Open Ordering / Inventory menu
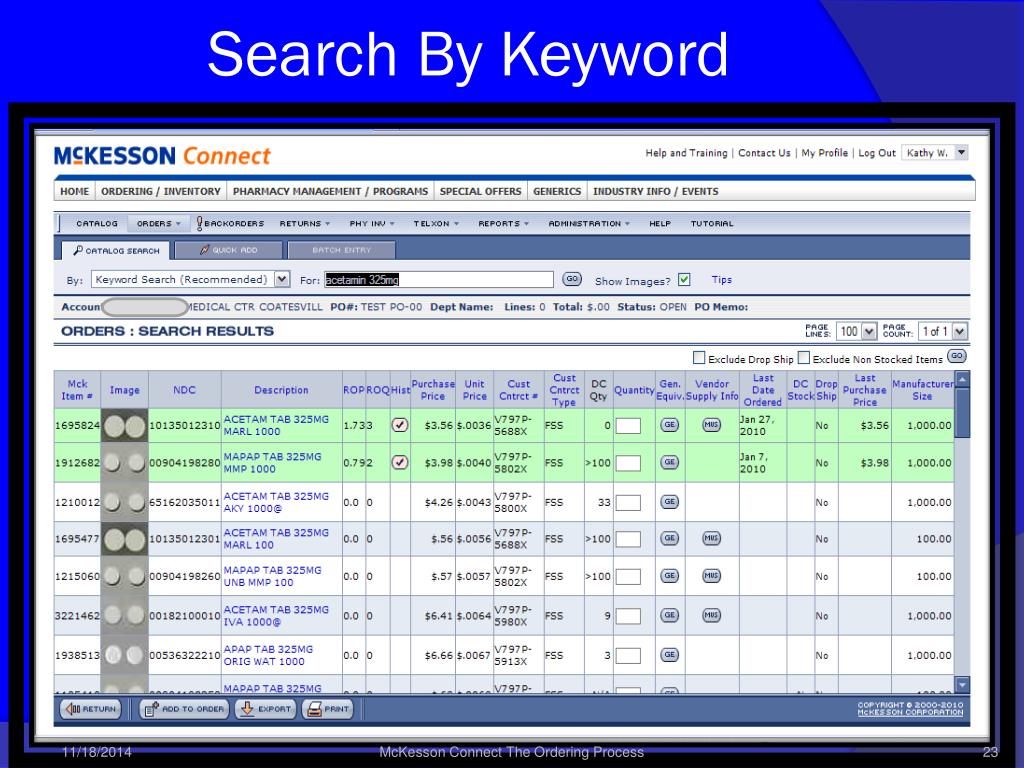 coord(161,191)
